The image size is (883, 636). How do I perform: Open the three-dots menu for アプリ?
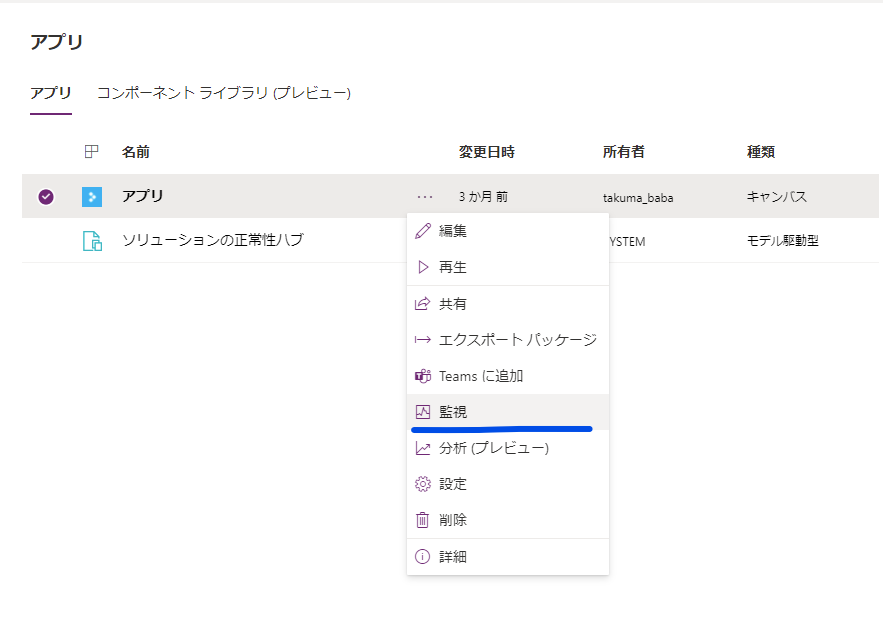click(425, 197)
